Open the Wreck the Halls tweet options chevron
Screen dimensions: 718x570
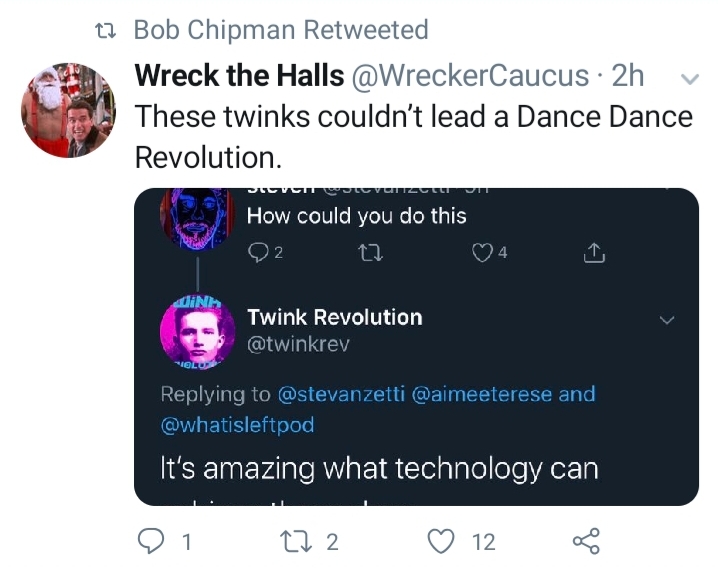click(x=688, y=78)
